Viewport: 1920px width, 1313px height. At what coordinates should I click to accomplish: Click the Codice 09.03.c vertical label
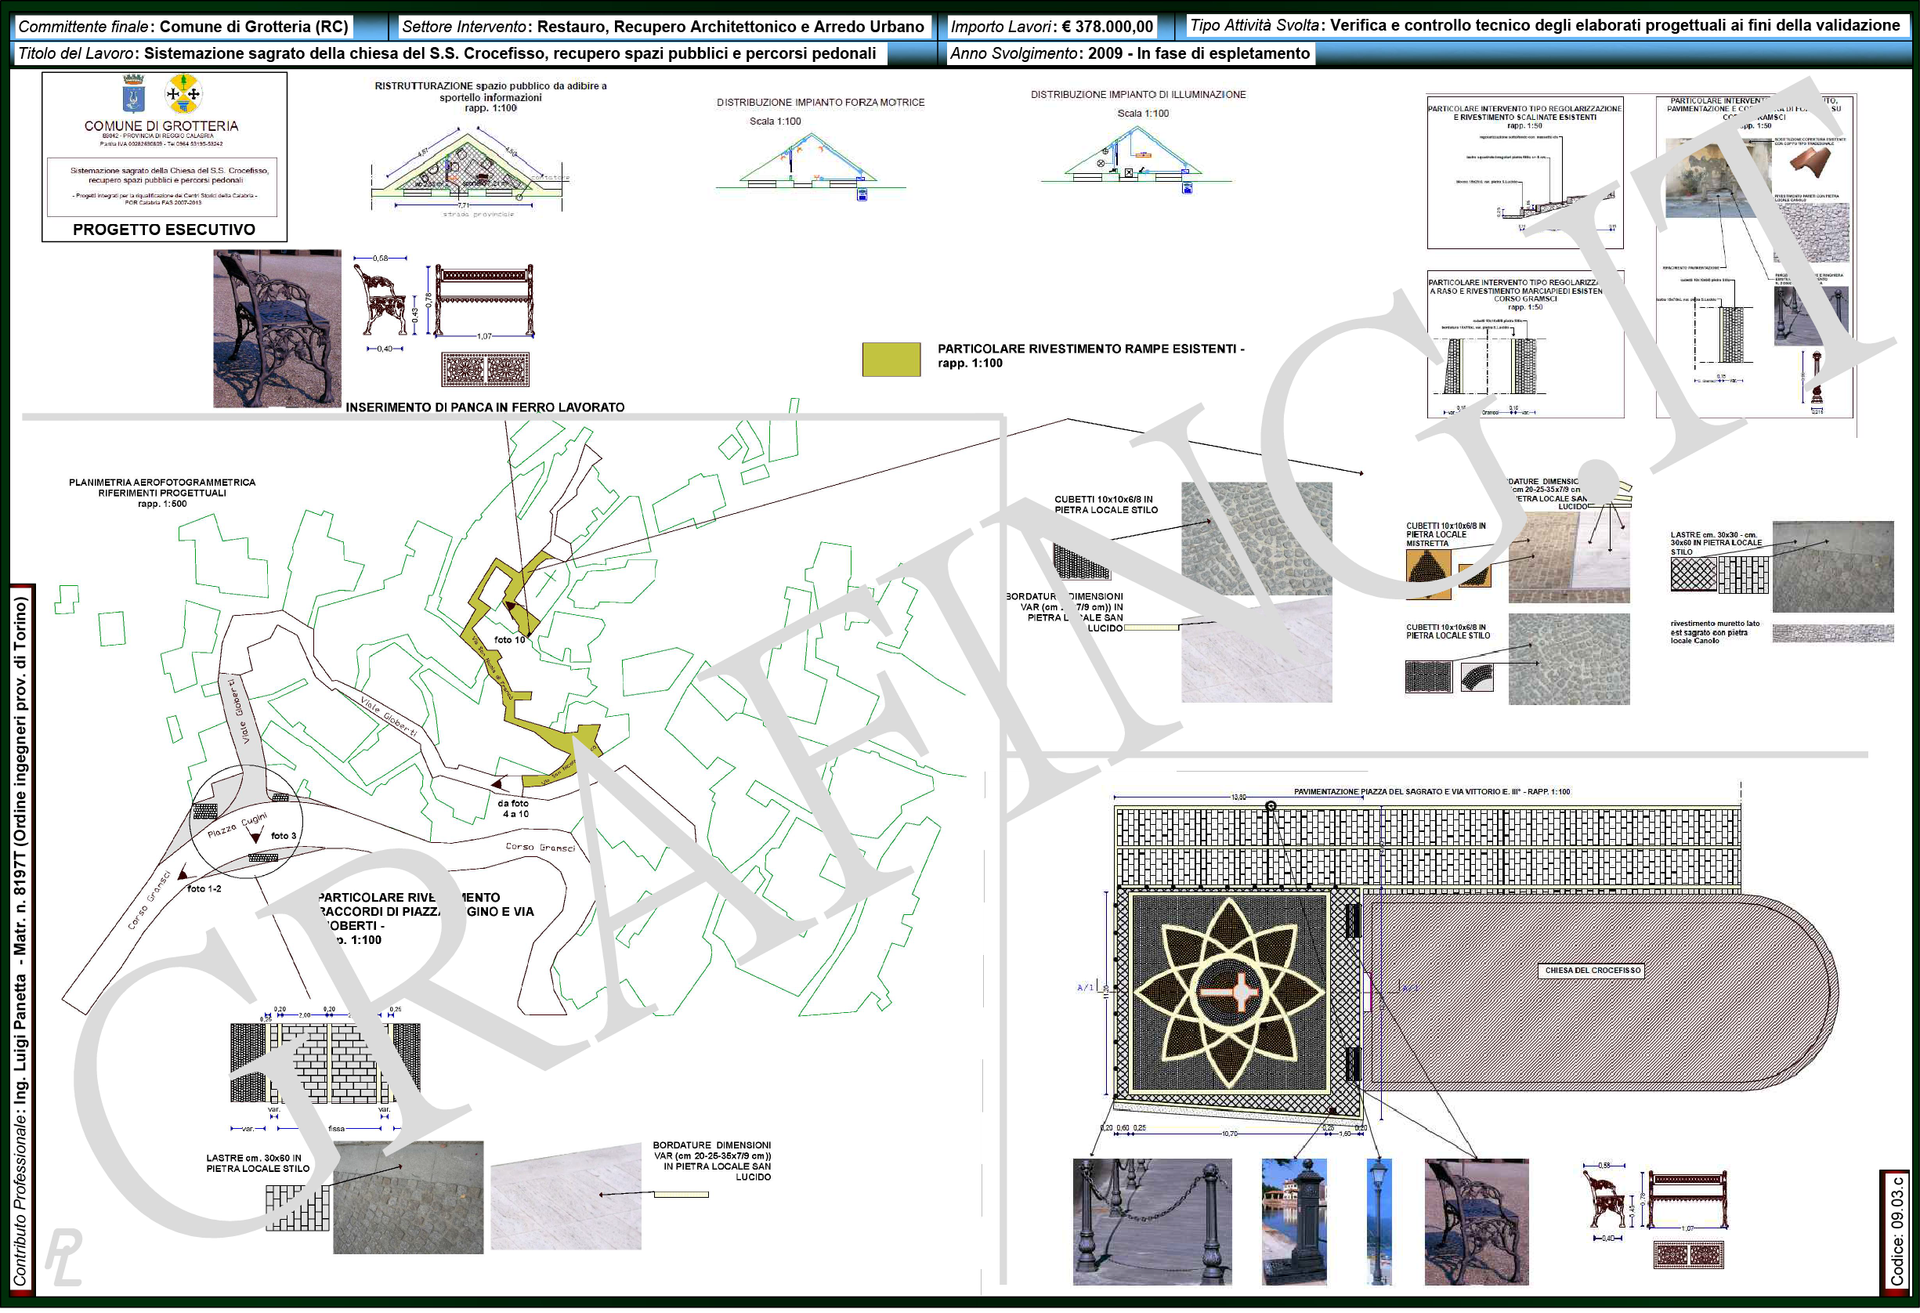(x=1896, y=1231)
